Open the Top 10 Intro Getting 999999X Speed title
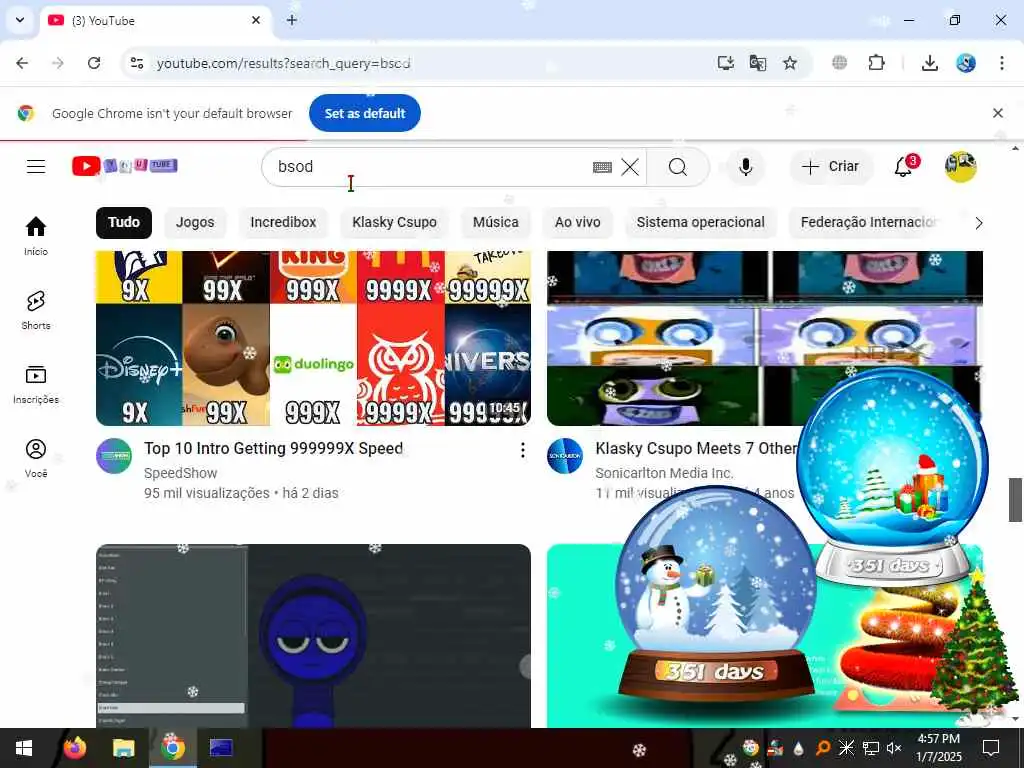Screen dimensions: 1024x768 click(x=273, y=449)
